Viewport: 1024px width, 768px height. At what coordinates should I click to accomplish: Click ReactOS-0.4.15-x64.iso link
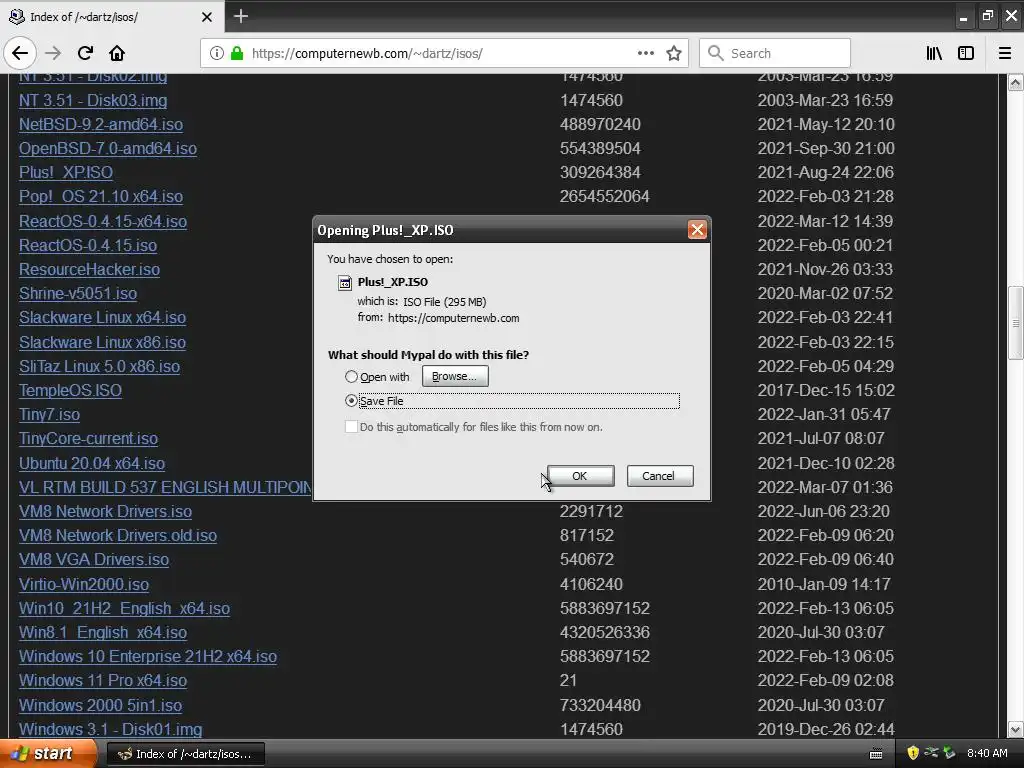pyautogui.click(x=103, y=221)
